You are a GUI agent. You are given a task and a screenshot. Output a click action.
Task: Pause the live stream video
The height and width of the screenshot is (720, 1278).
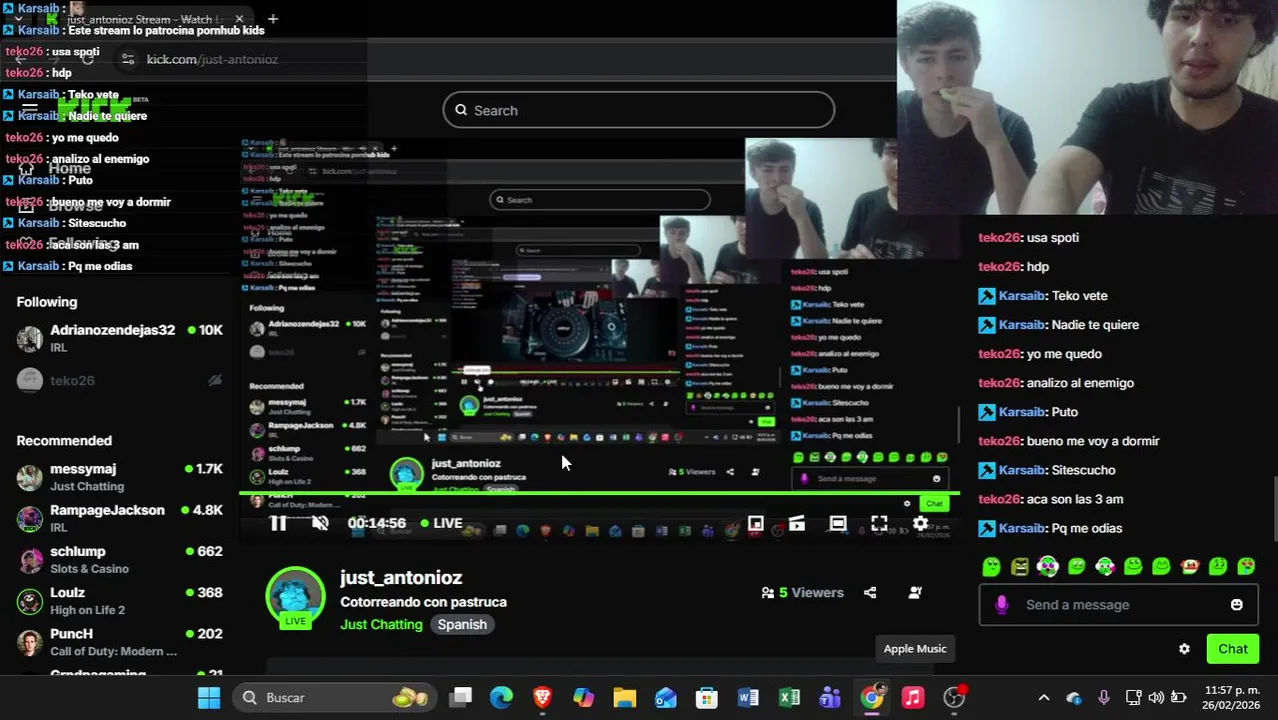point(278,523)
